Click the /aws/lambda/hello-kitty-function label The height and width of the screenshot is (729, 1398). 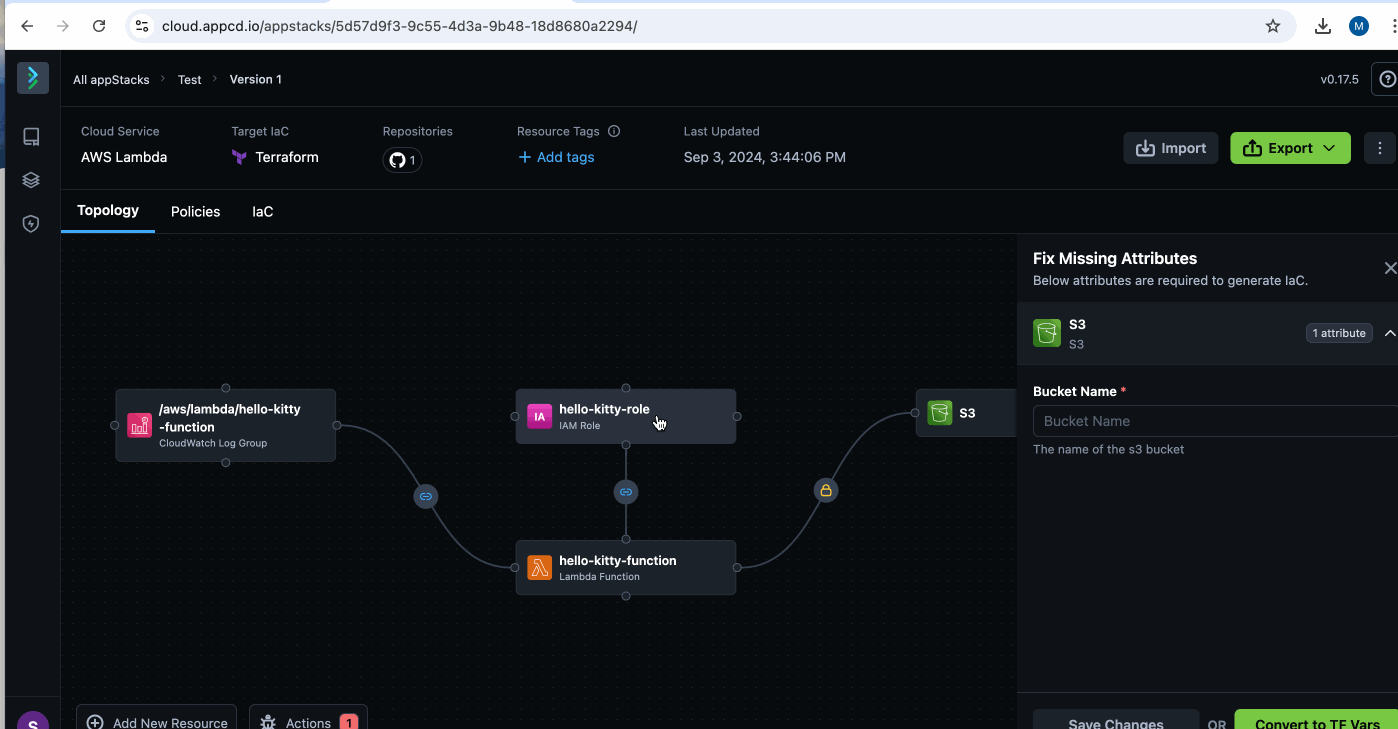click(x=230, y=418)
